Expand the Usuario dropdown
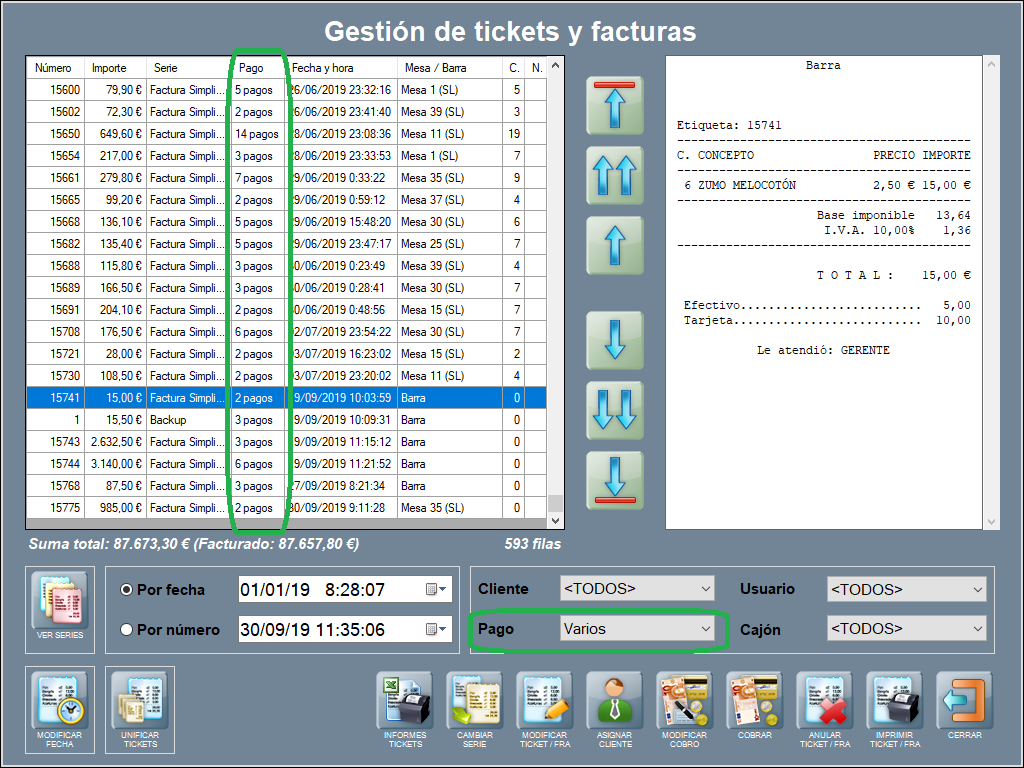1024x768 pixels. 906,590
